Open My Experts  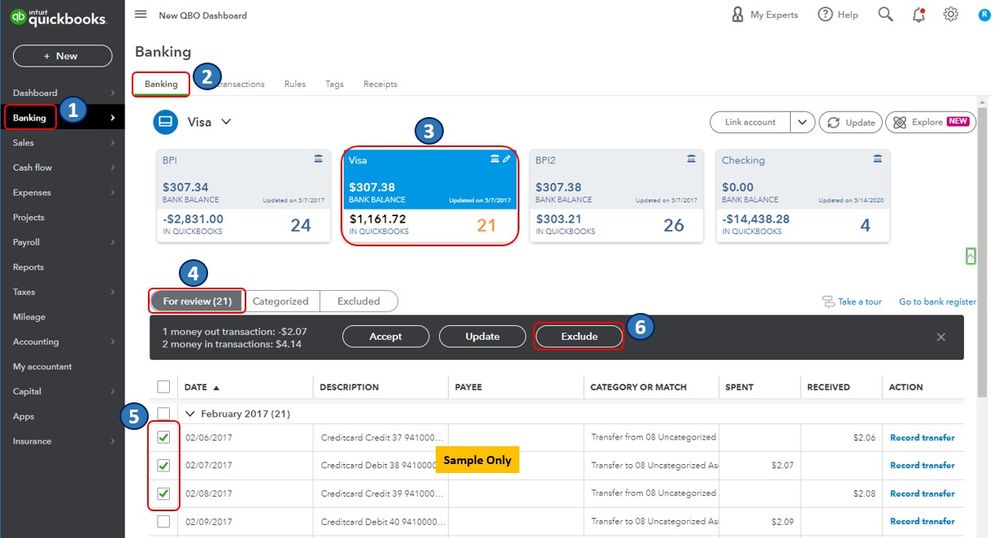point(764,14)
